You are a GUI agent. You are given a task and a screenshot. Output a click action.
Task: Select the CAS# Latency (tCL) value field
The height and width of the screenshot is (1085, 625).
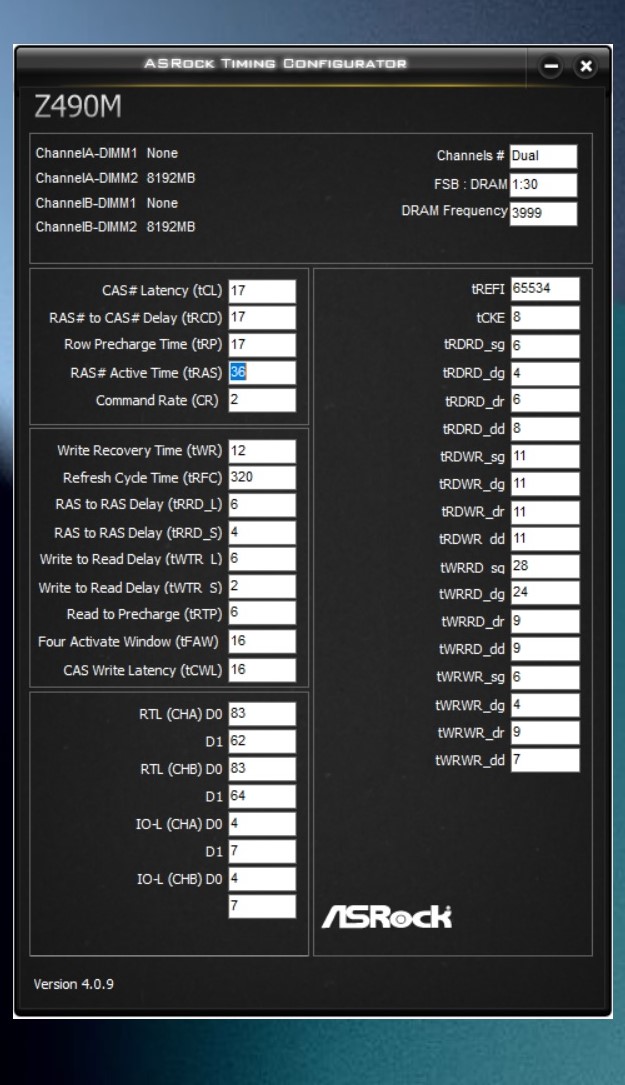tap(262, 291)
